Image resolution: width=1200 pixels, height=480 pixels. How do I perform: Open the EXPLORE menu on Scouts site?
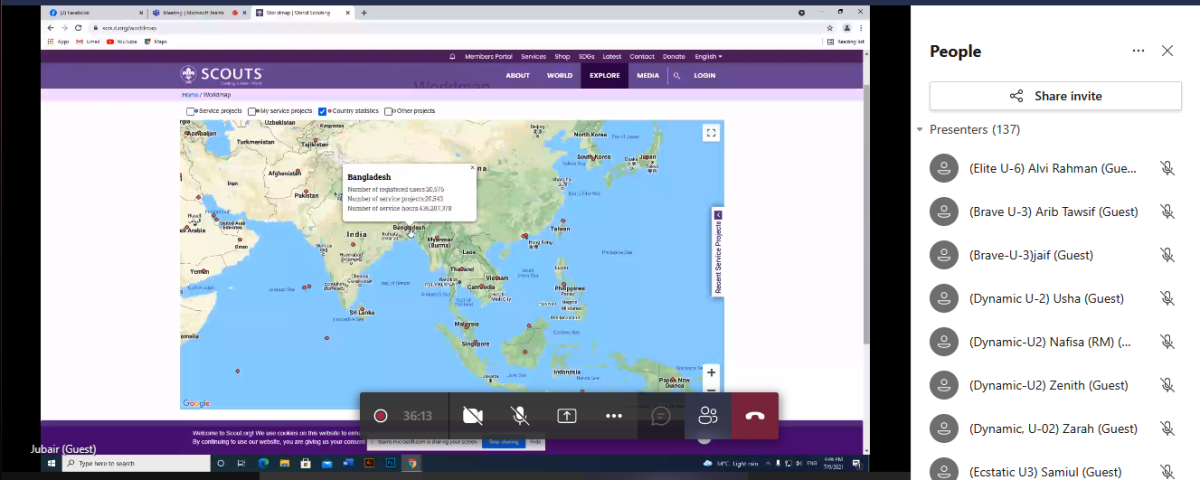(x=604, y=76)
